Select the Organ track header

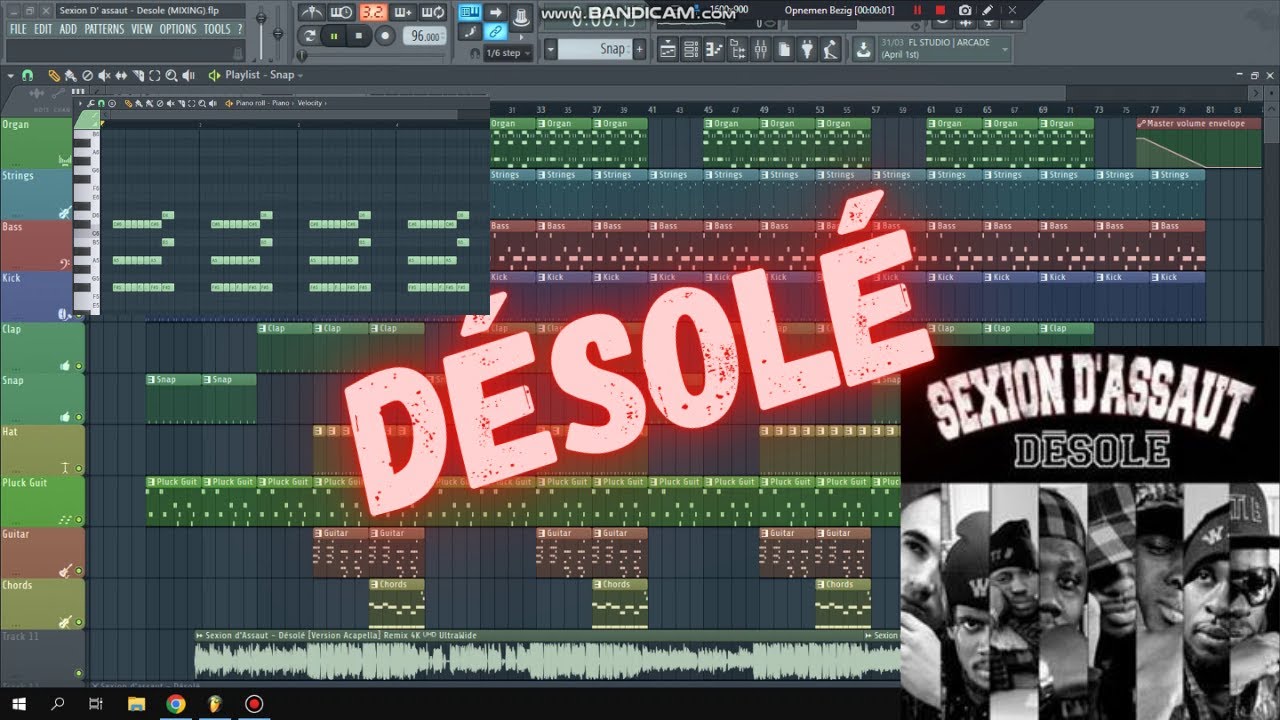click(x=36, y=142)
